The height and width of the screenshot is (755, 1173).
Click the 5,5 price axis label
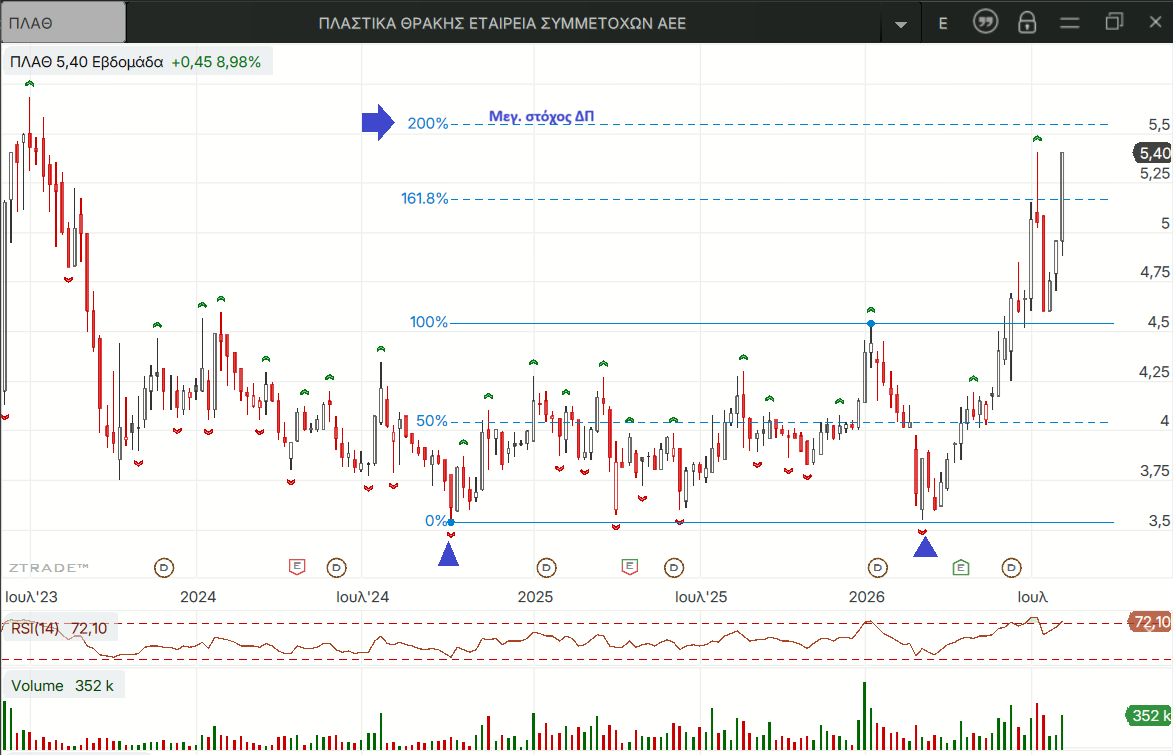(1159, 124)
